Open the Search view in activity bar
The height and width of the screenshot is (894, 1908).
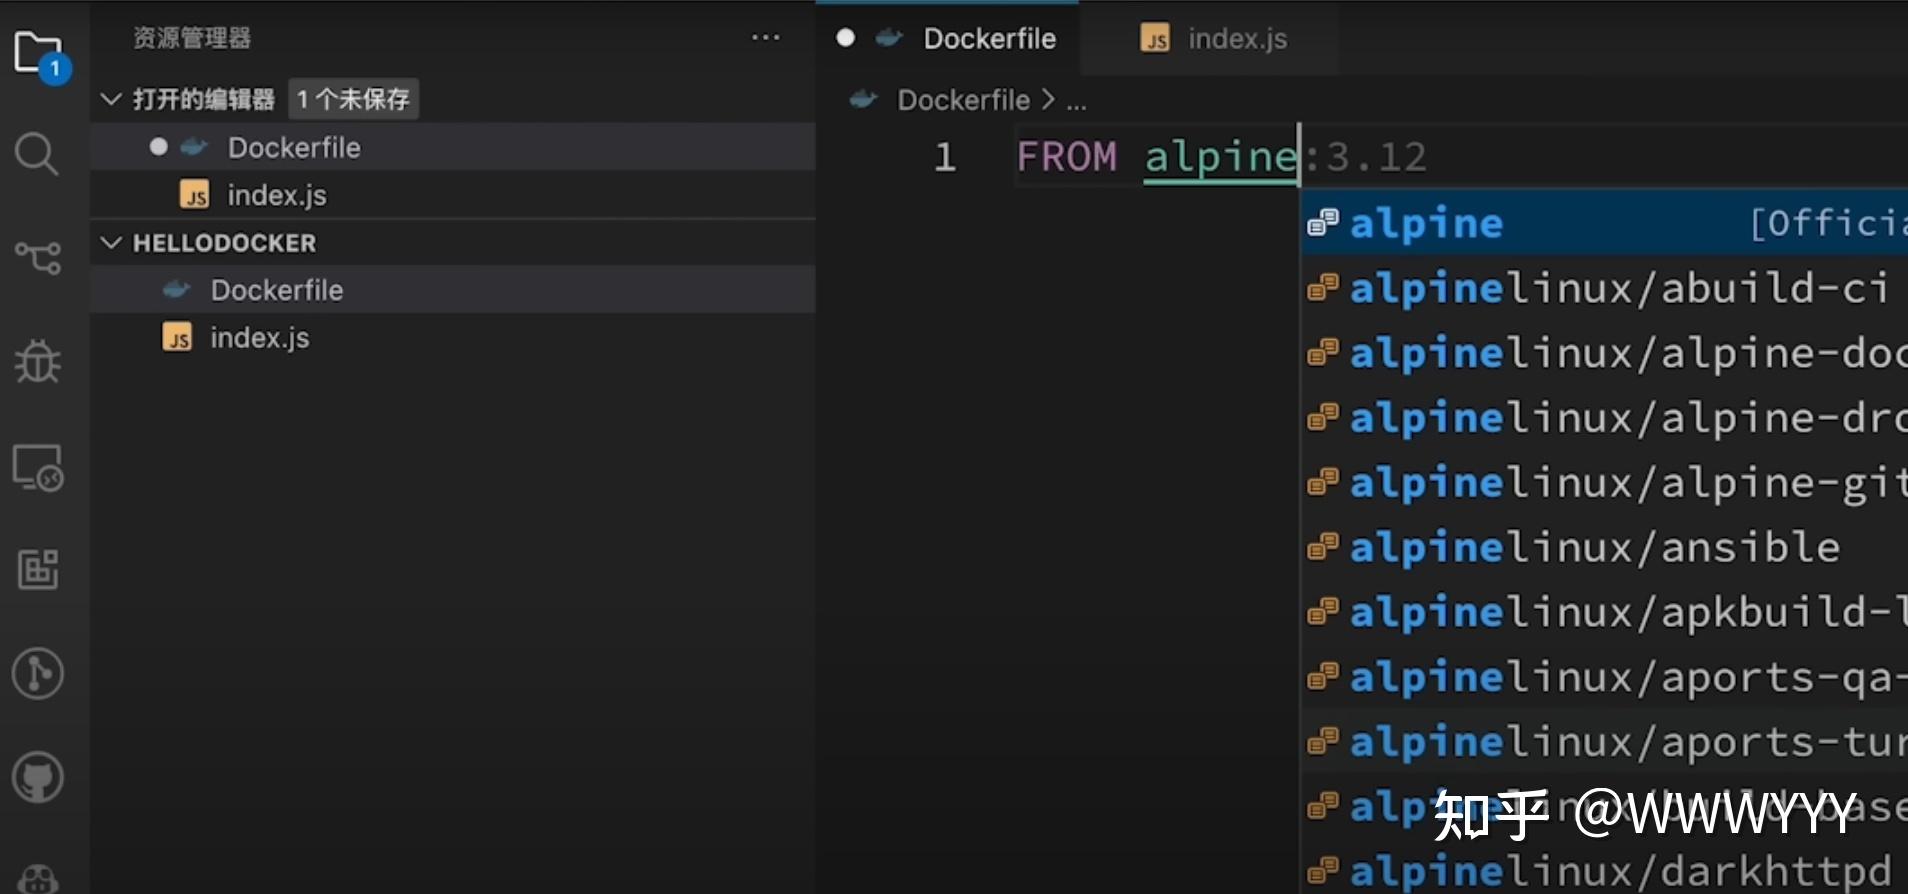37,154
